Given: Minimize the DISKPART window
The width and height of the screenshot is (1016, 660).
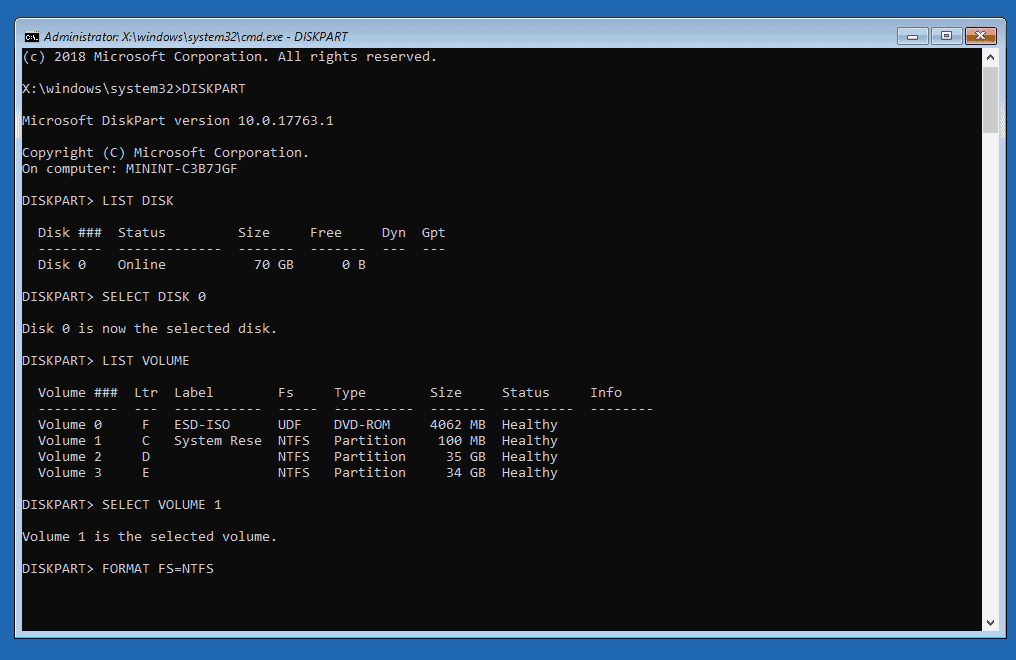Looking at the screenshot, I should 911,35.
